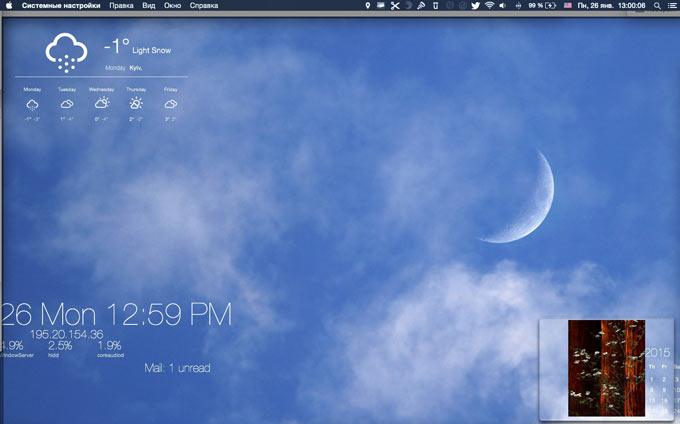Open the US flag input source menu
This screenshot has height=424, width=680.
tap(568, 6)
